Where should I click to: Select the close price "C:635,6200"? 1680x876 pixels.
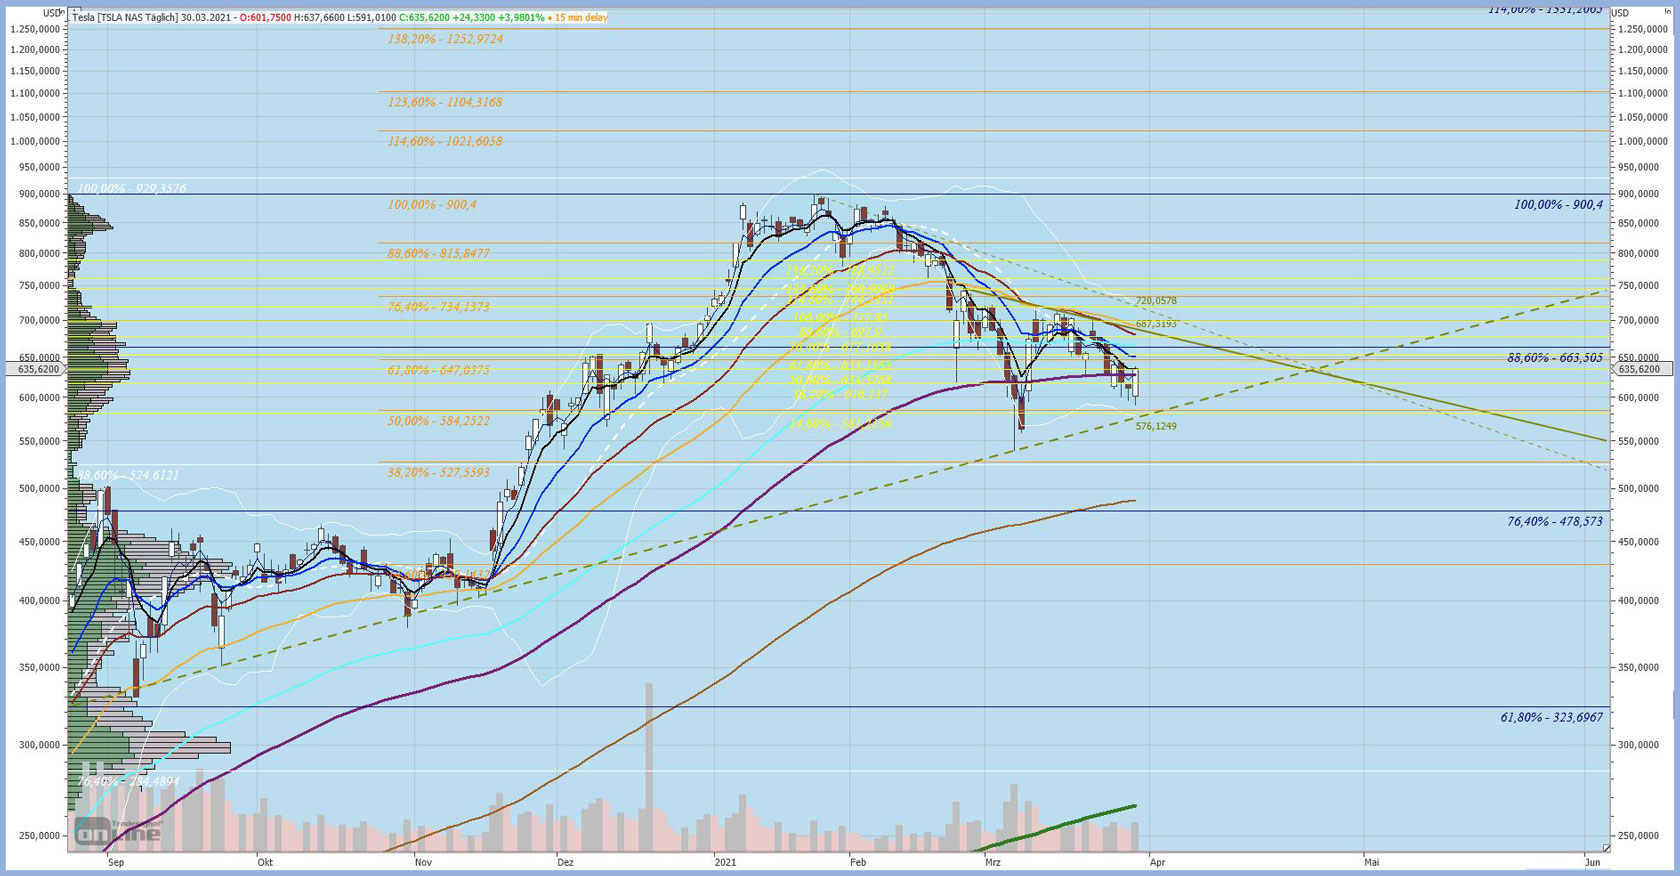click(424, 18)
